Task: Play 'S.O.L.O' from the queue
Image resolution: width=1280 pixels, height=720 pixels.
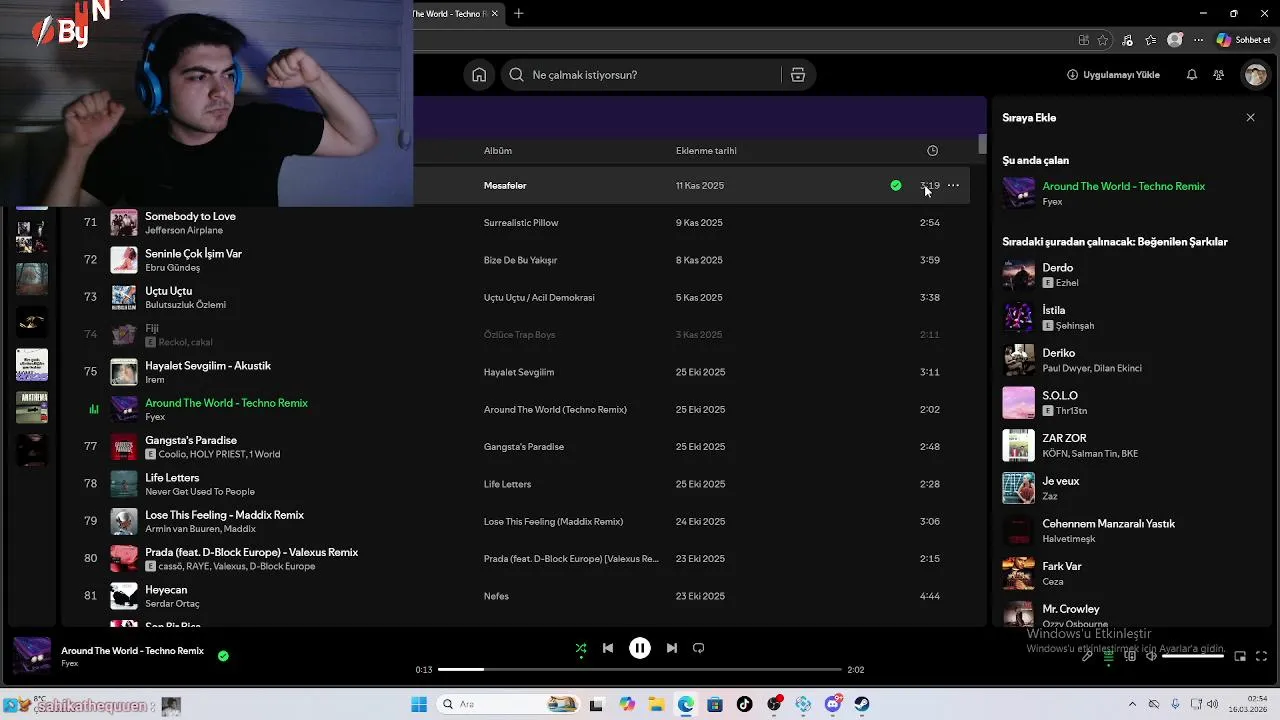Action: [1060, 396]
